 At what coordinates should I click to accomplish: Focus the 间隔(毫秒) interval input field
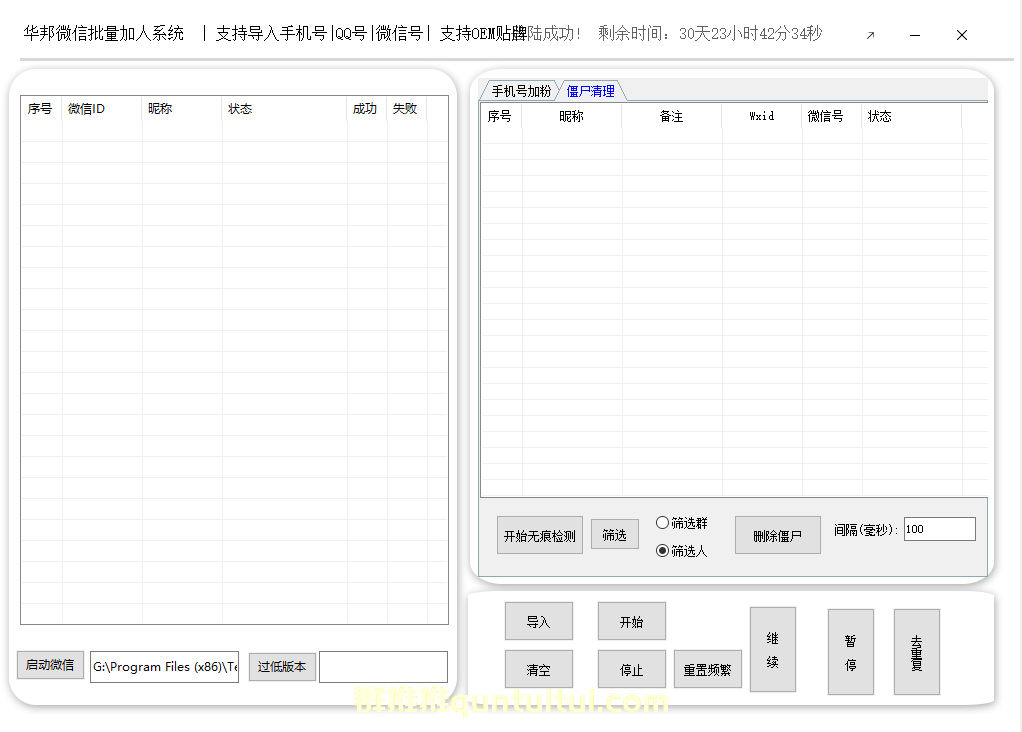pos(938,529)
